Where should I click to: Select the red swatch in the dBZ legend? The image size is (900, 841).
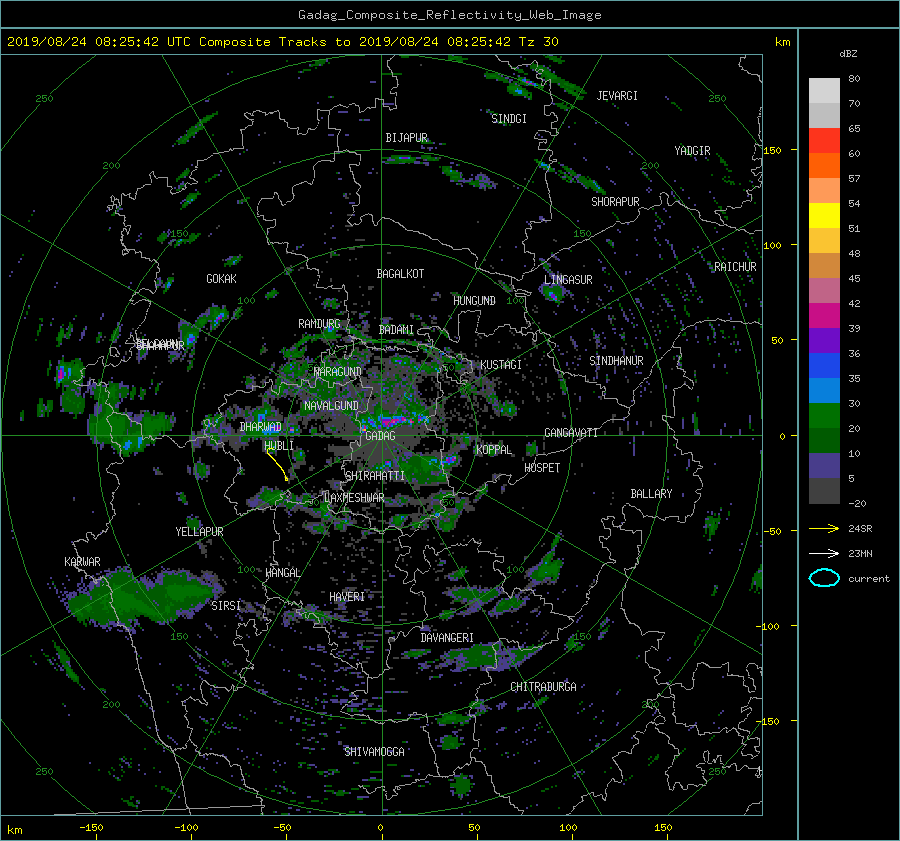pyautogui.click(x=824, y=141)
